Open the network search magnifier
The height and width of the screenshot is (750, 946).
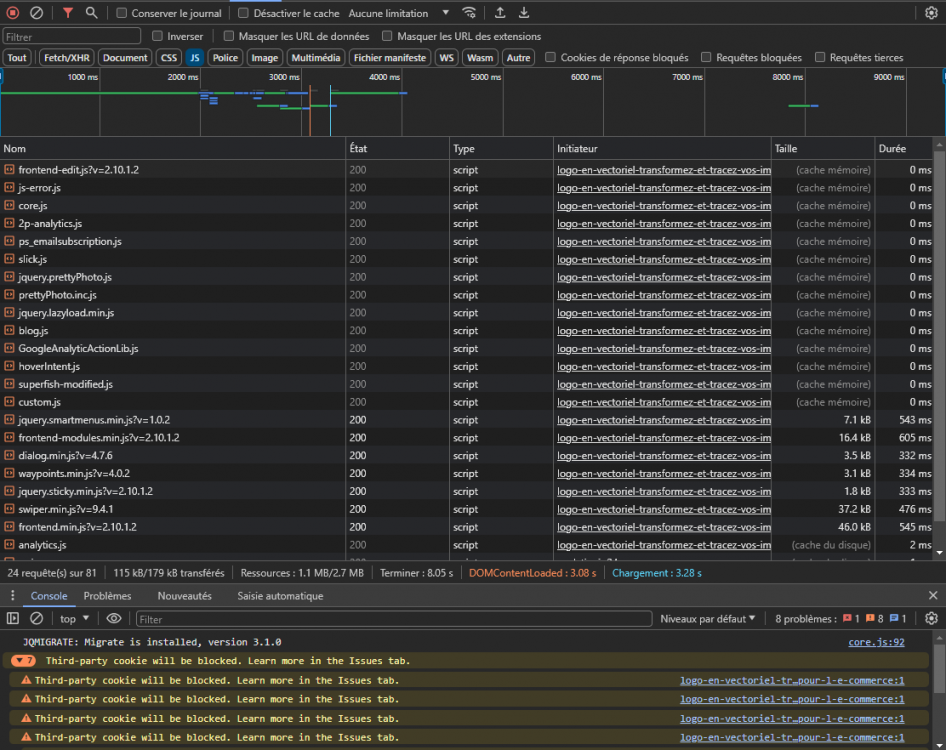[91, 13]
